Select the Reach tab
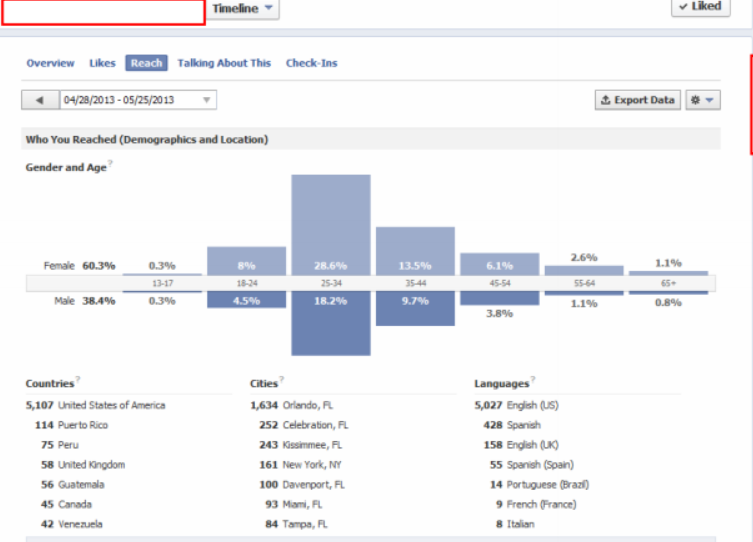Viewport: 753px width, 542px height. 146,63
